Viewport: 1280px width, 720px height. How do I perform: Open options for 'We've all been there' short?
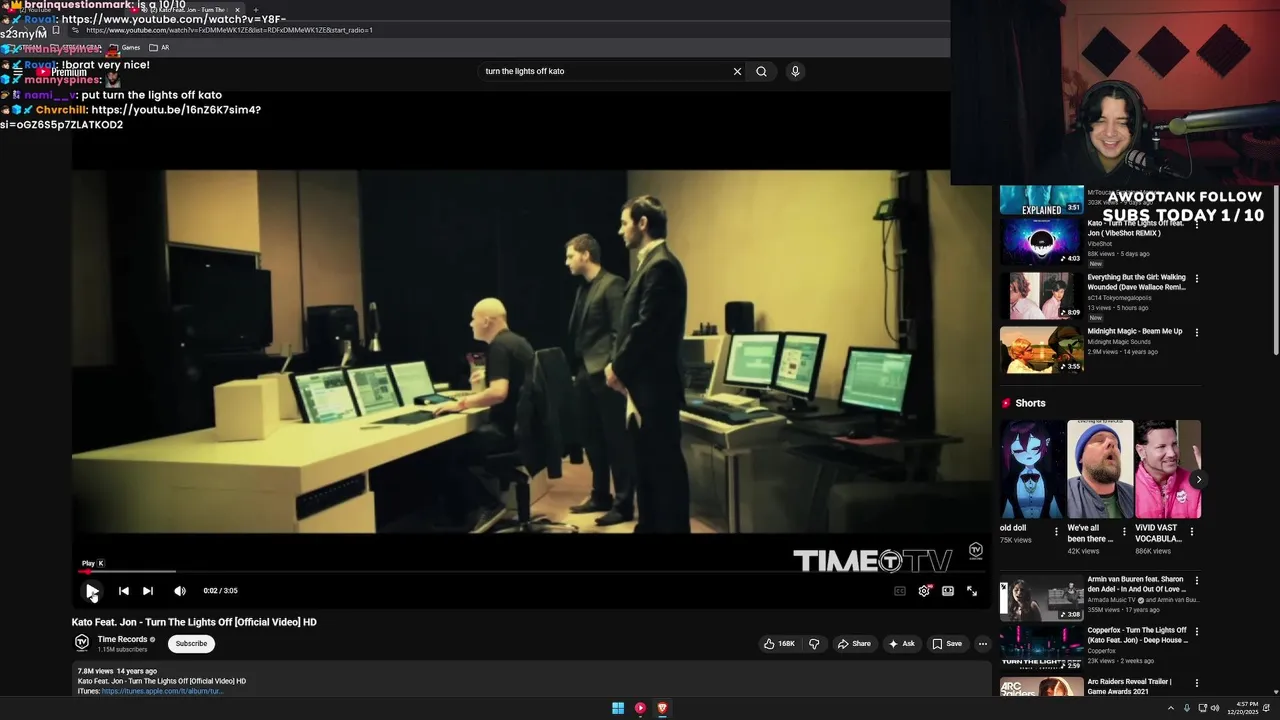[1124, 532]
